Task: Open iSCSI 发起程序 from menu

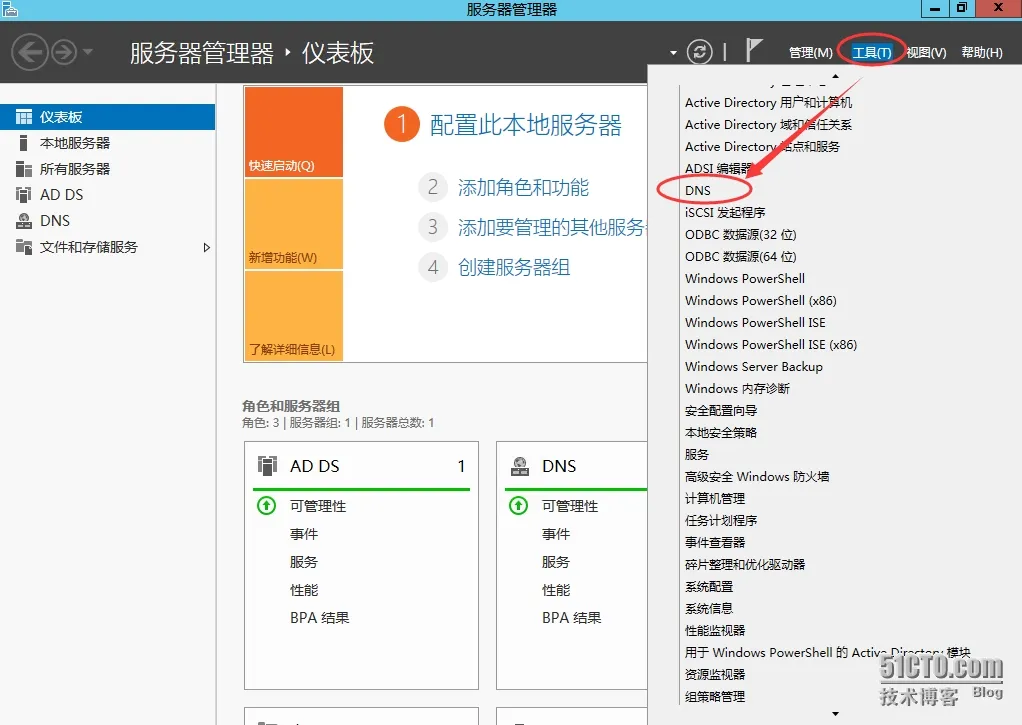Action: coord(725,213)
